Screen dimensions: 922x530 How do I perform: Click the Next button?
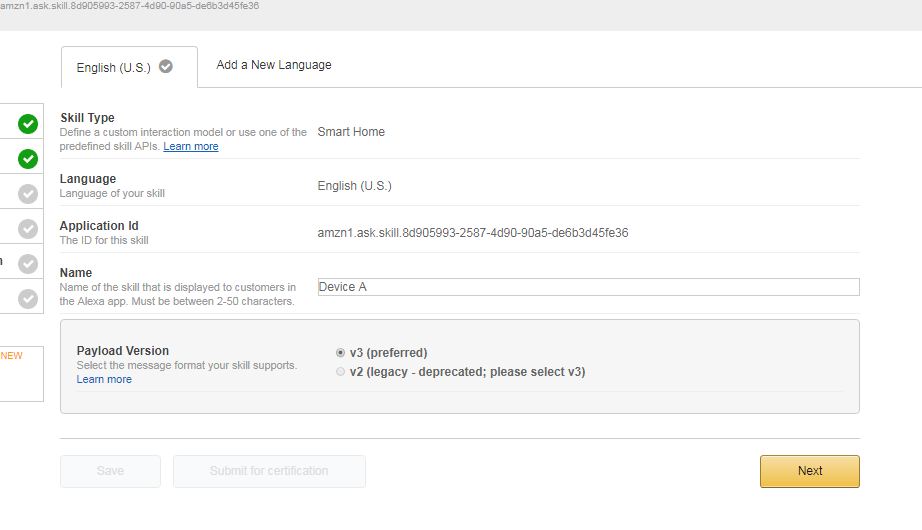pyautogui.click(x=810, y=471)
